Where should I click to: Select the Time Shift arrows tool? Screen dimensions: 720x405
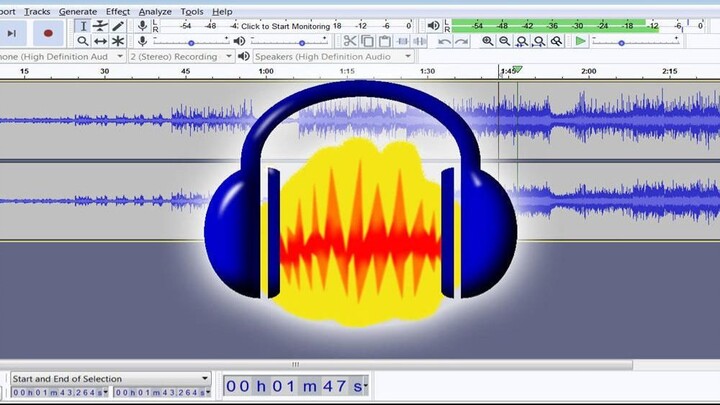pos(100,41)
